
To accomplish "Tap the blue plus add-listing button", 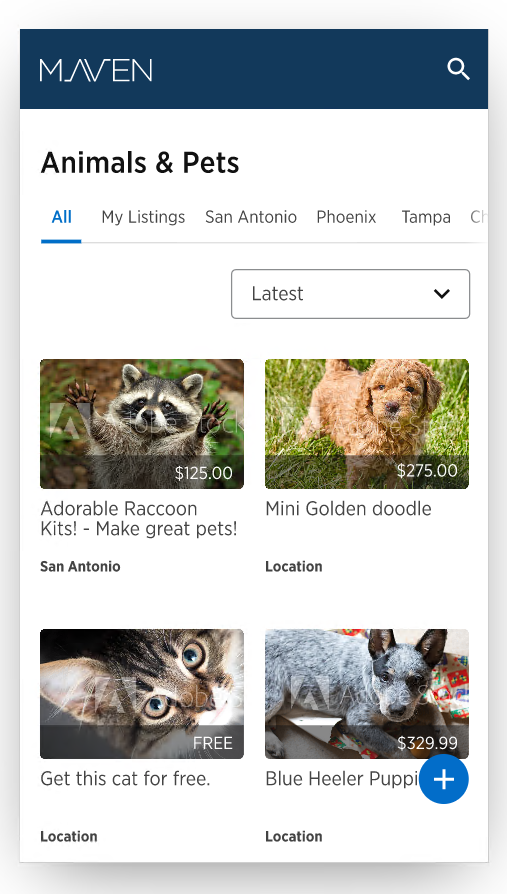I will 444,779.
